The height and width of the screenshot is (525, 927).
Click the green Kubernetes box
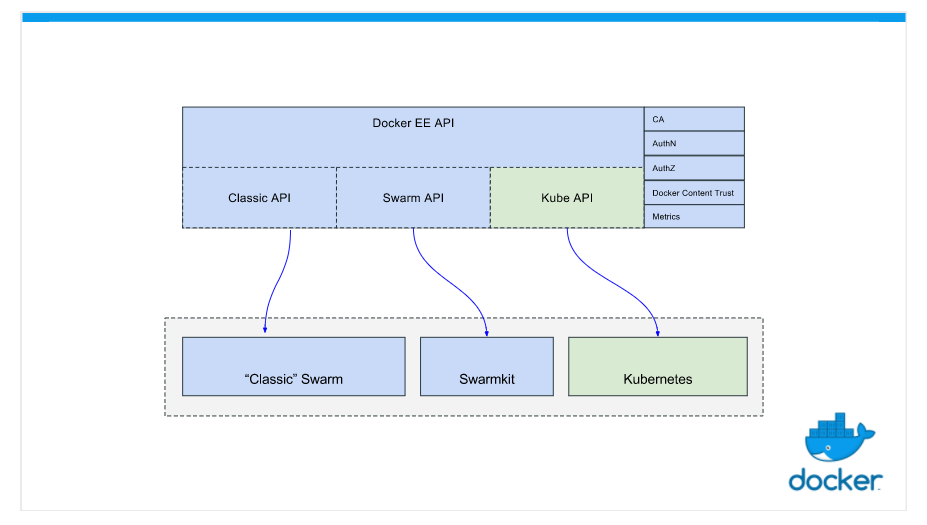coord(657,367)
